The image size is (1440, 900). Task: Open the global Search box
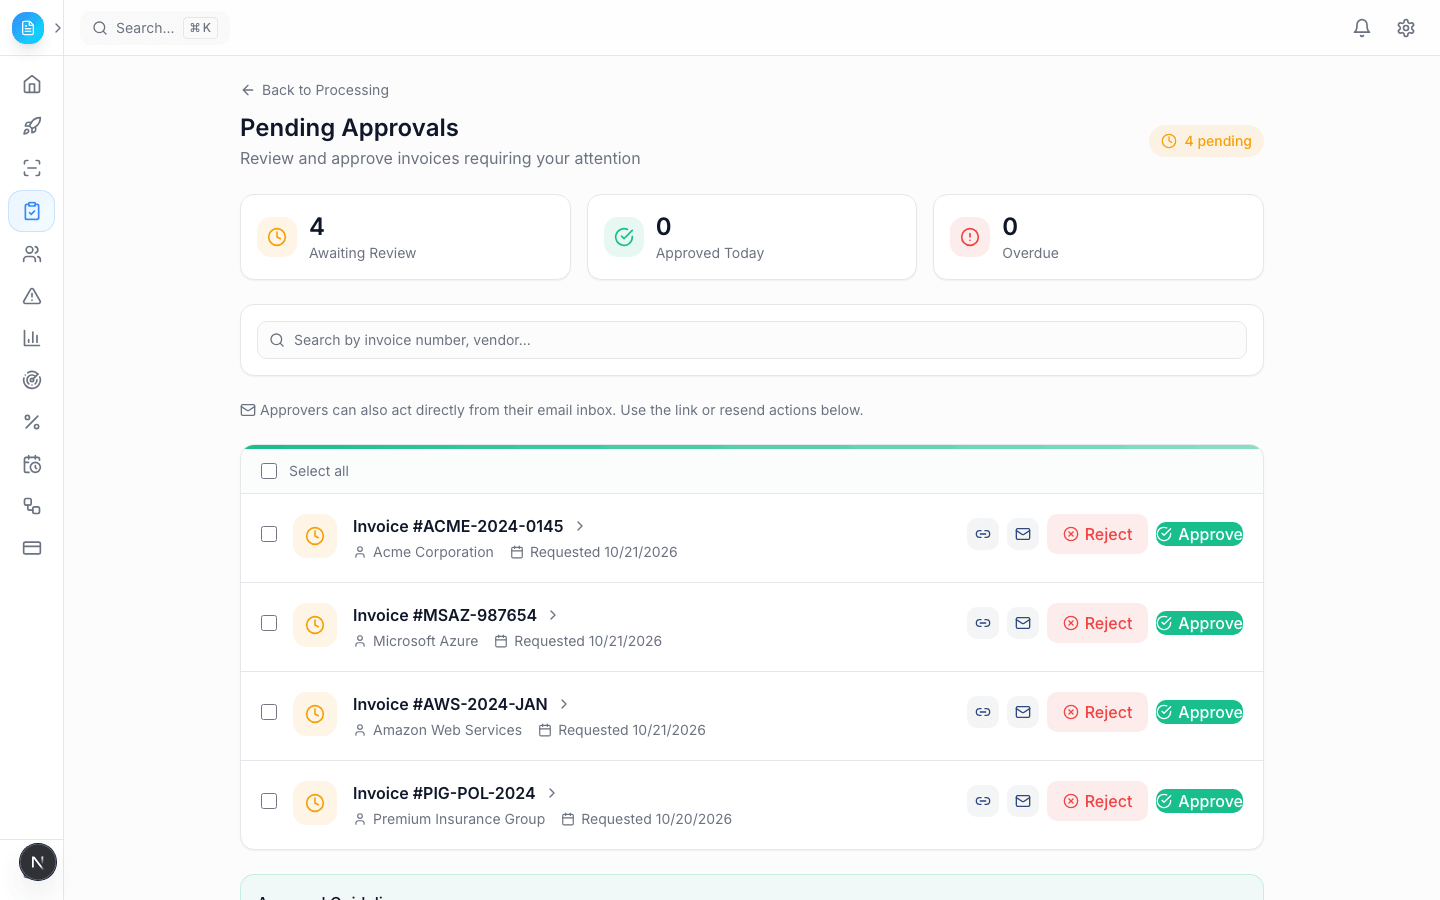point(155,28)
